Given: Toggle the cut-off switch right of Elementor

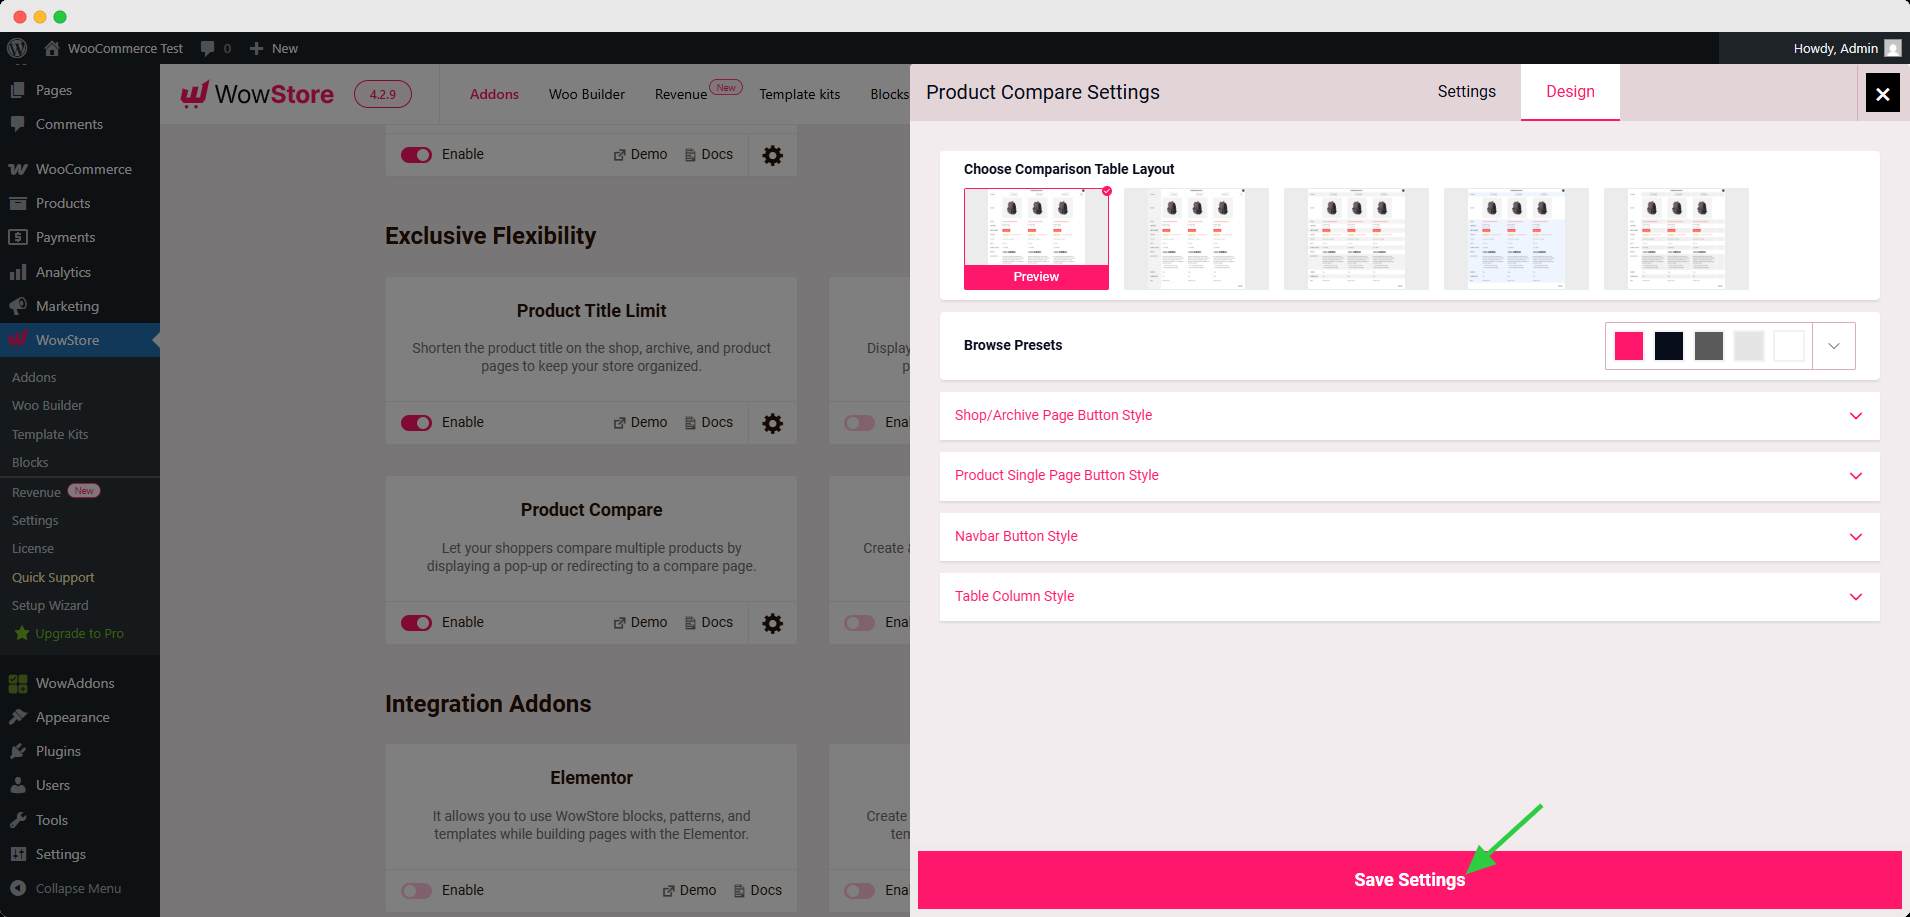Looking at the screenshot, I should click(x=859, y=891).
